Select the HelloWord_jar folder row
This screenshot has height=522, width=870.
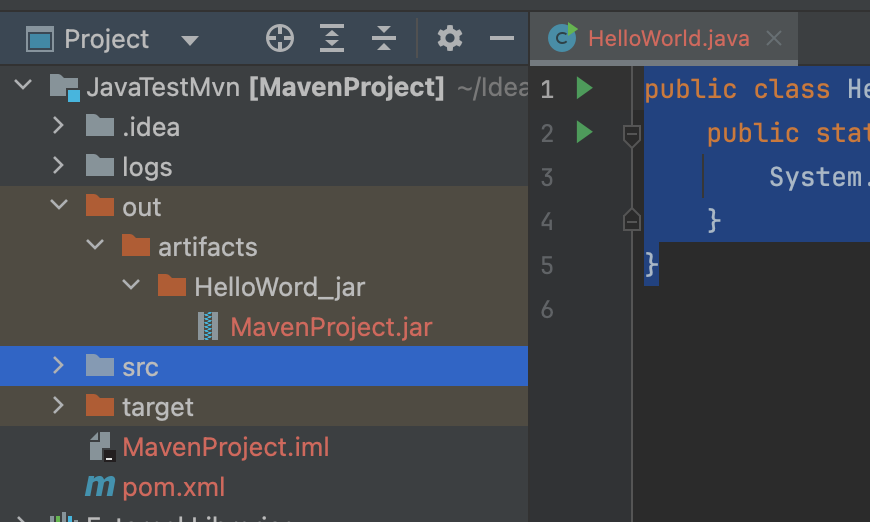click(264, 287)
